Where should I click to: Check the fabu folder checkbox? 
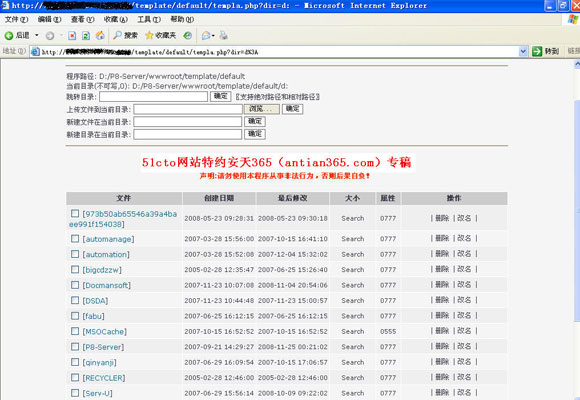pos(75,316)
